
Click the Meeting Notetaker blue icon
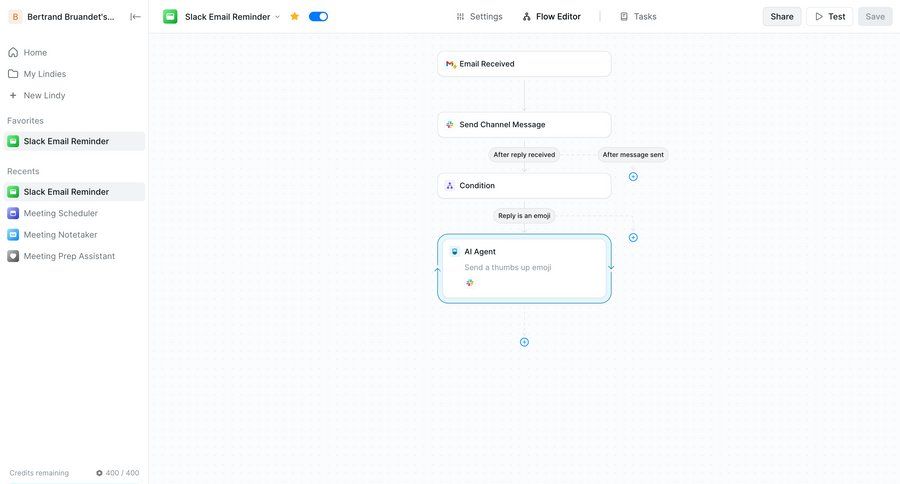pos(13,235)
